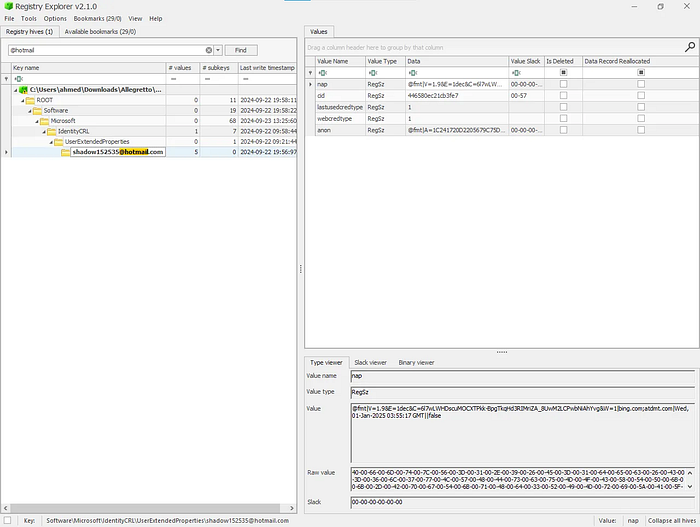This screenshot has width=700, height=527.
Task: Select the UserExtendedProperties folder icon
Action: point(58,142)
